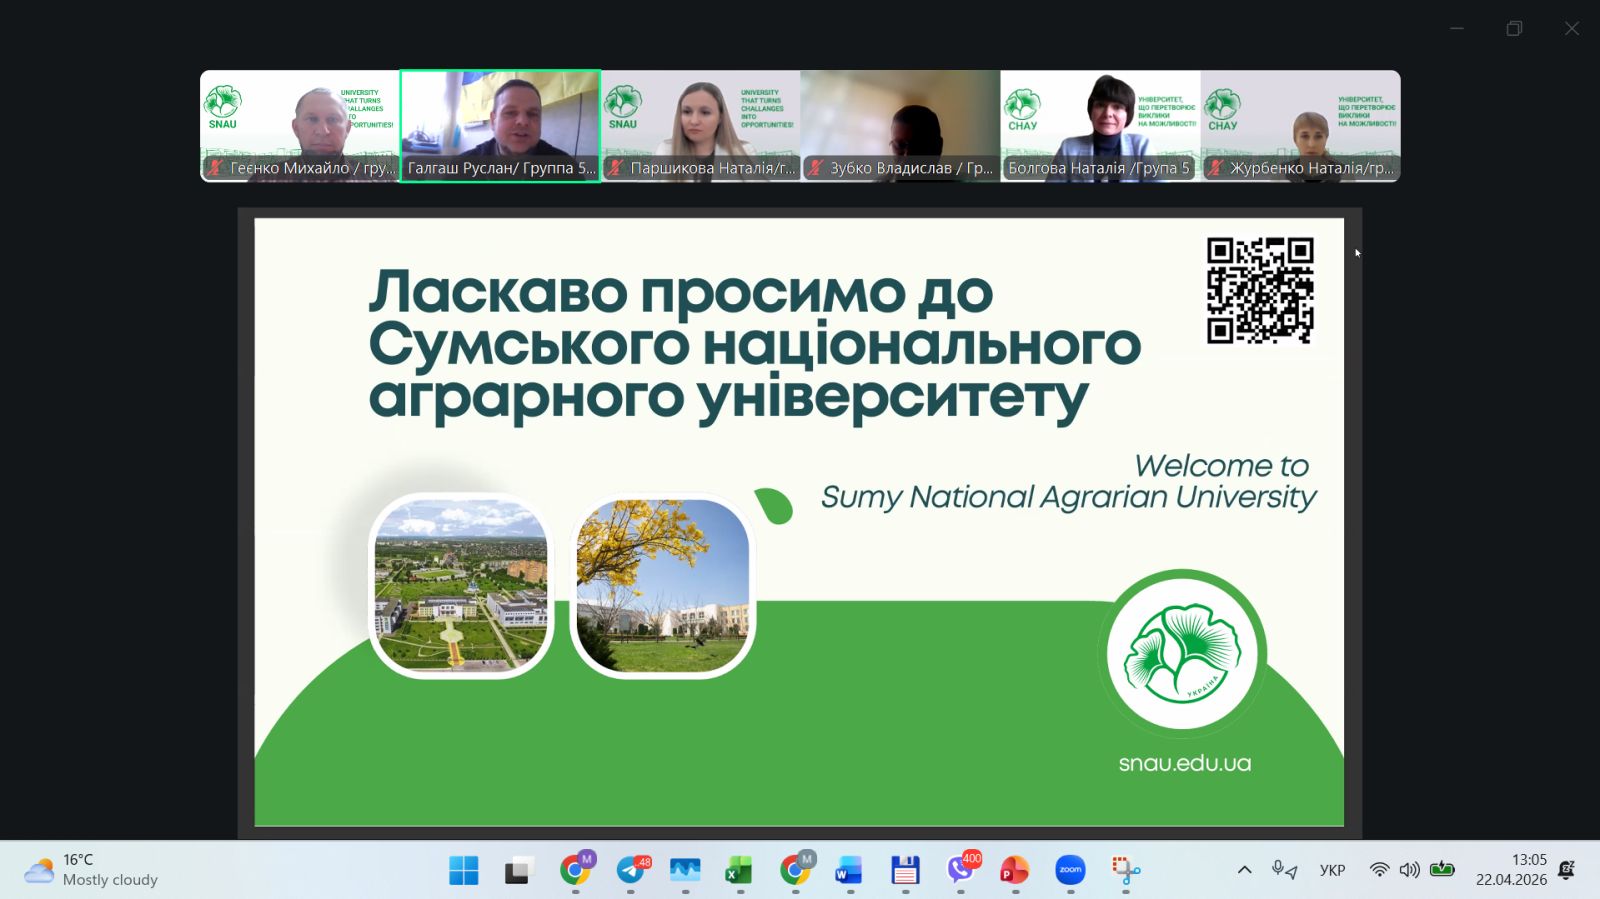The height and width of the screenshot is (899, 1600).
Task: Open the blue floppy disk app
Action: click(x=905, y=870)
